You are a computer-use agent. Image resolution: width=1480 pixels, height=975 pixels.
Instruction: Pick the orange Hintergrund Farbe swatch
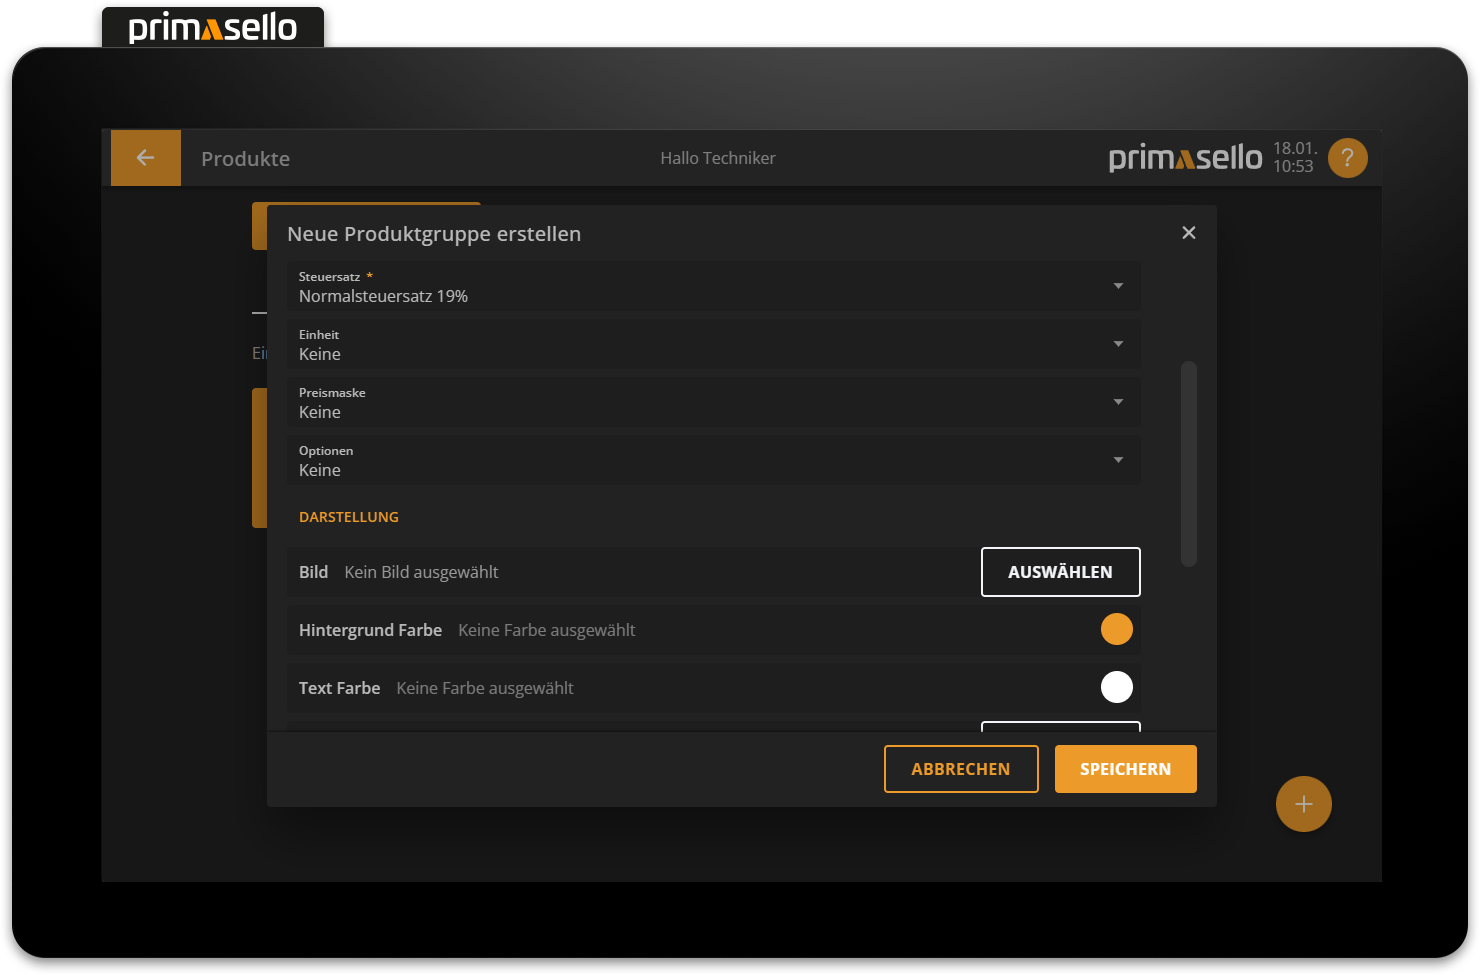point(1116,630)
